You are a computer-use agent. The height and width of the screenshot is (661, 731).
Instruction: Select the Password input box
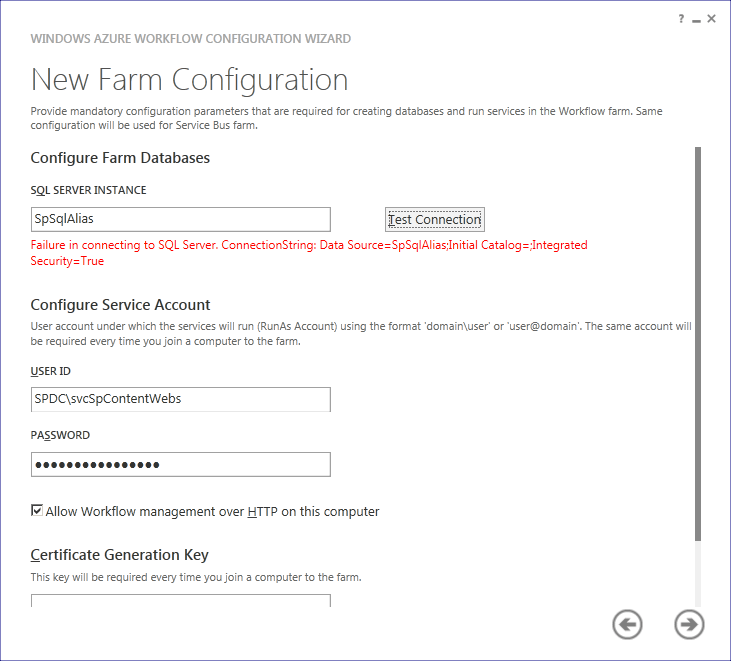181,464
